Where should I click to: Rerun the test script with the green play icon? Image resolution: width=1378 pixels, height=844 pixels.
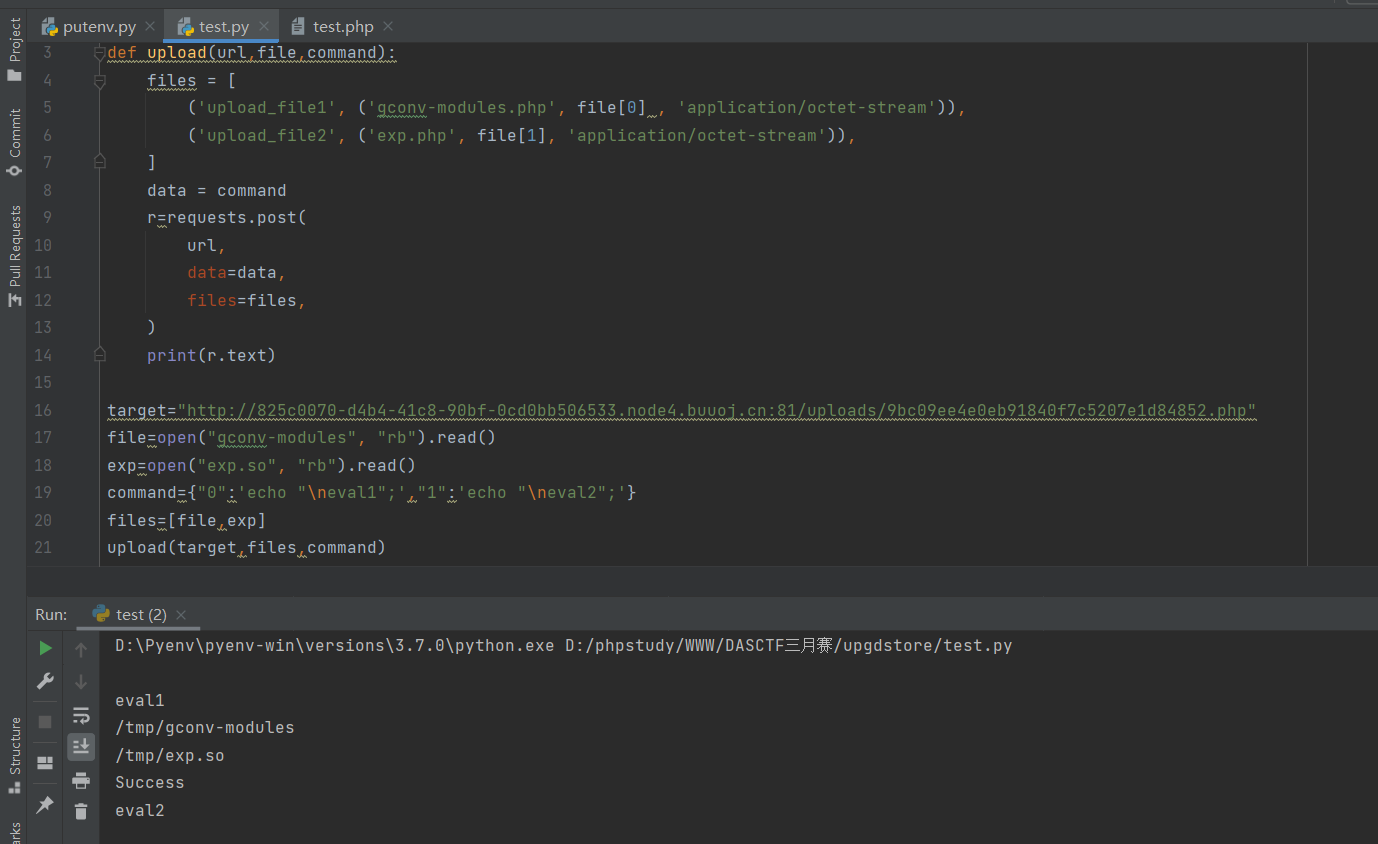coord(45,648)
